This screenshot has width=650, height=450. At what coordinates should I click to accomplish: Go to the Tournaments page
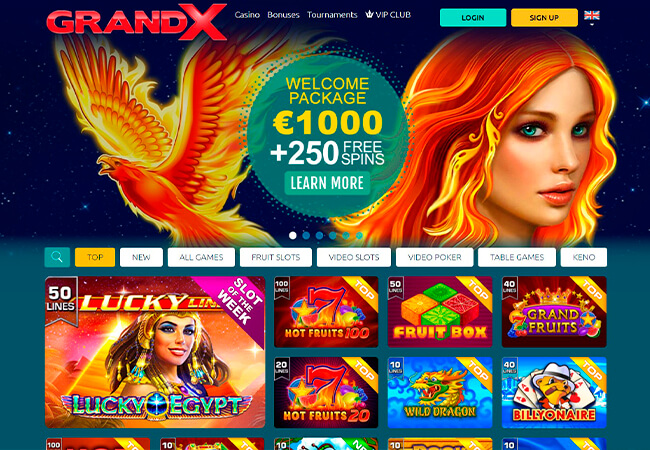click(332, 15)
